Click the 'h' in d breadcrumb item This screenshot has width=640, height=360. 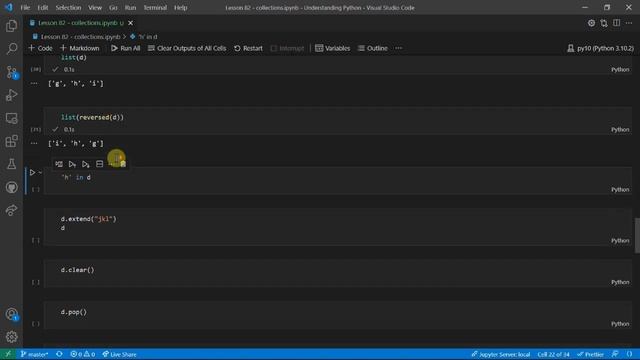pyautogui.click(x=144, y=37)
